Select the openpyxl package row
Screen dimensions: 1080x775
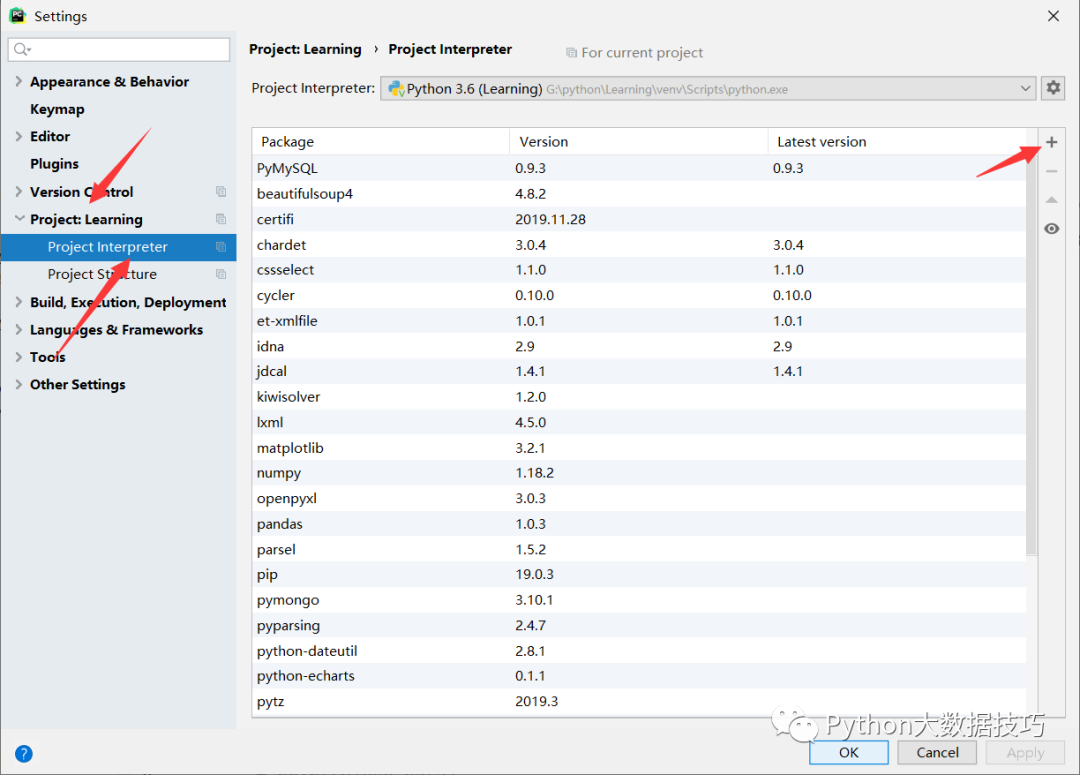tap(639, 498)
